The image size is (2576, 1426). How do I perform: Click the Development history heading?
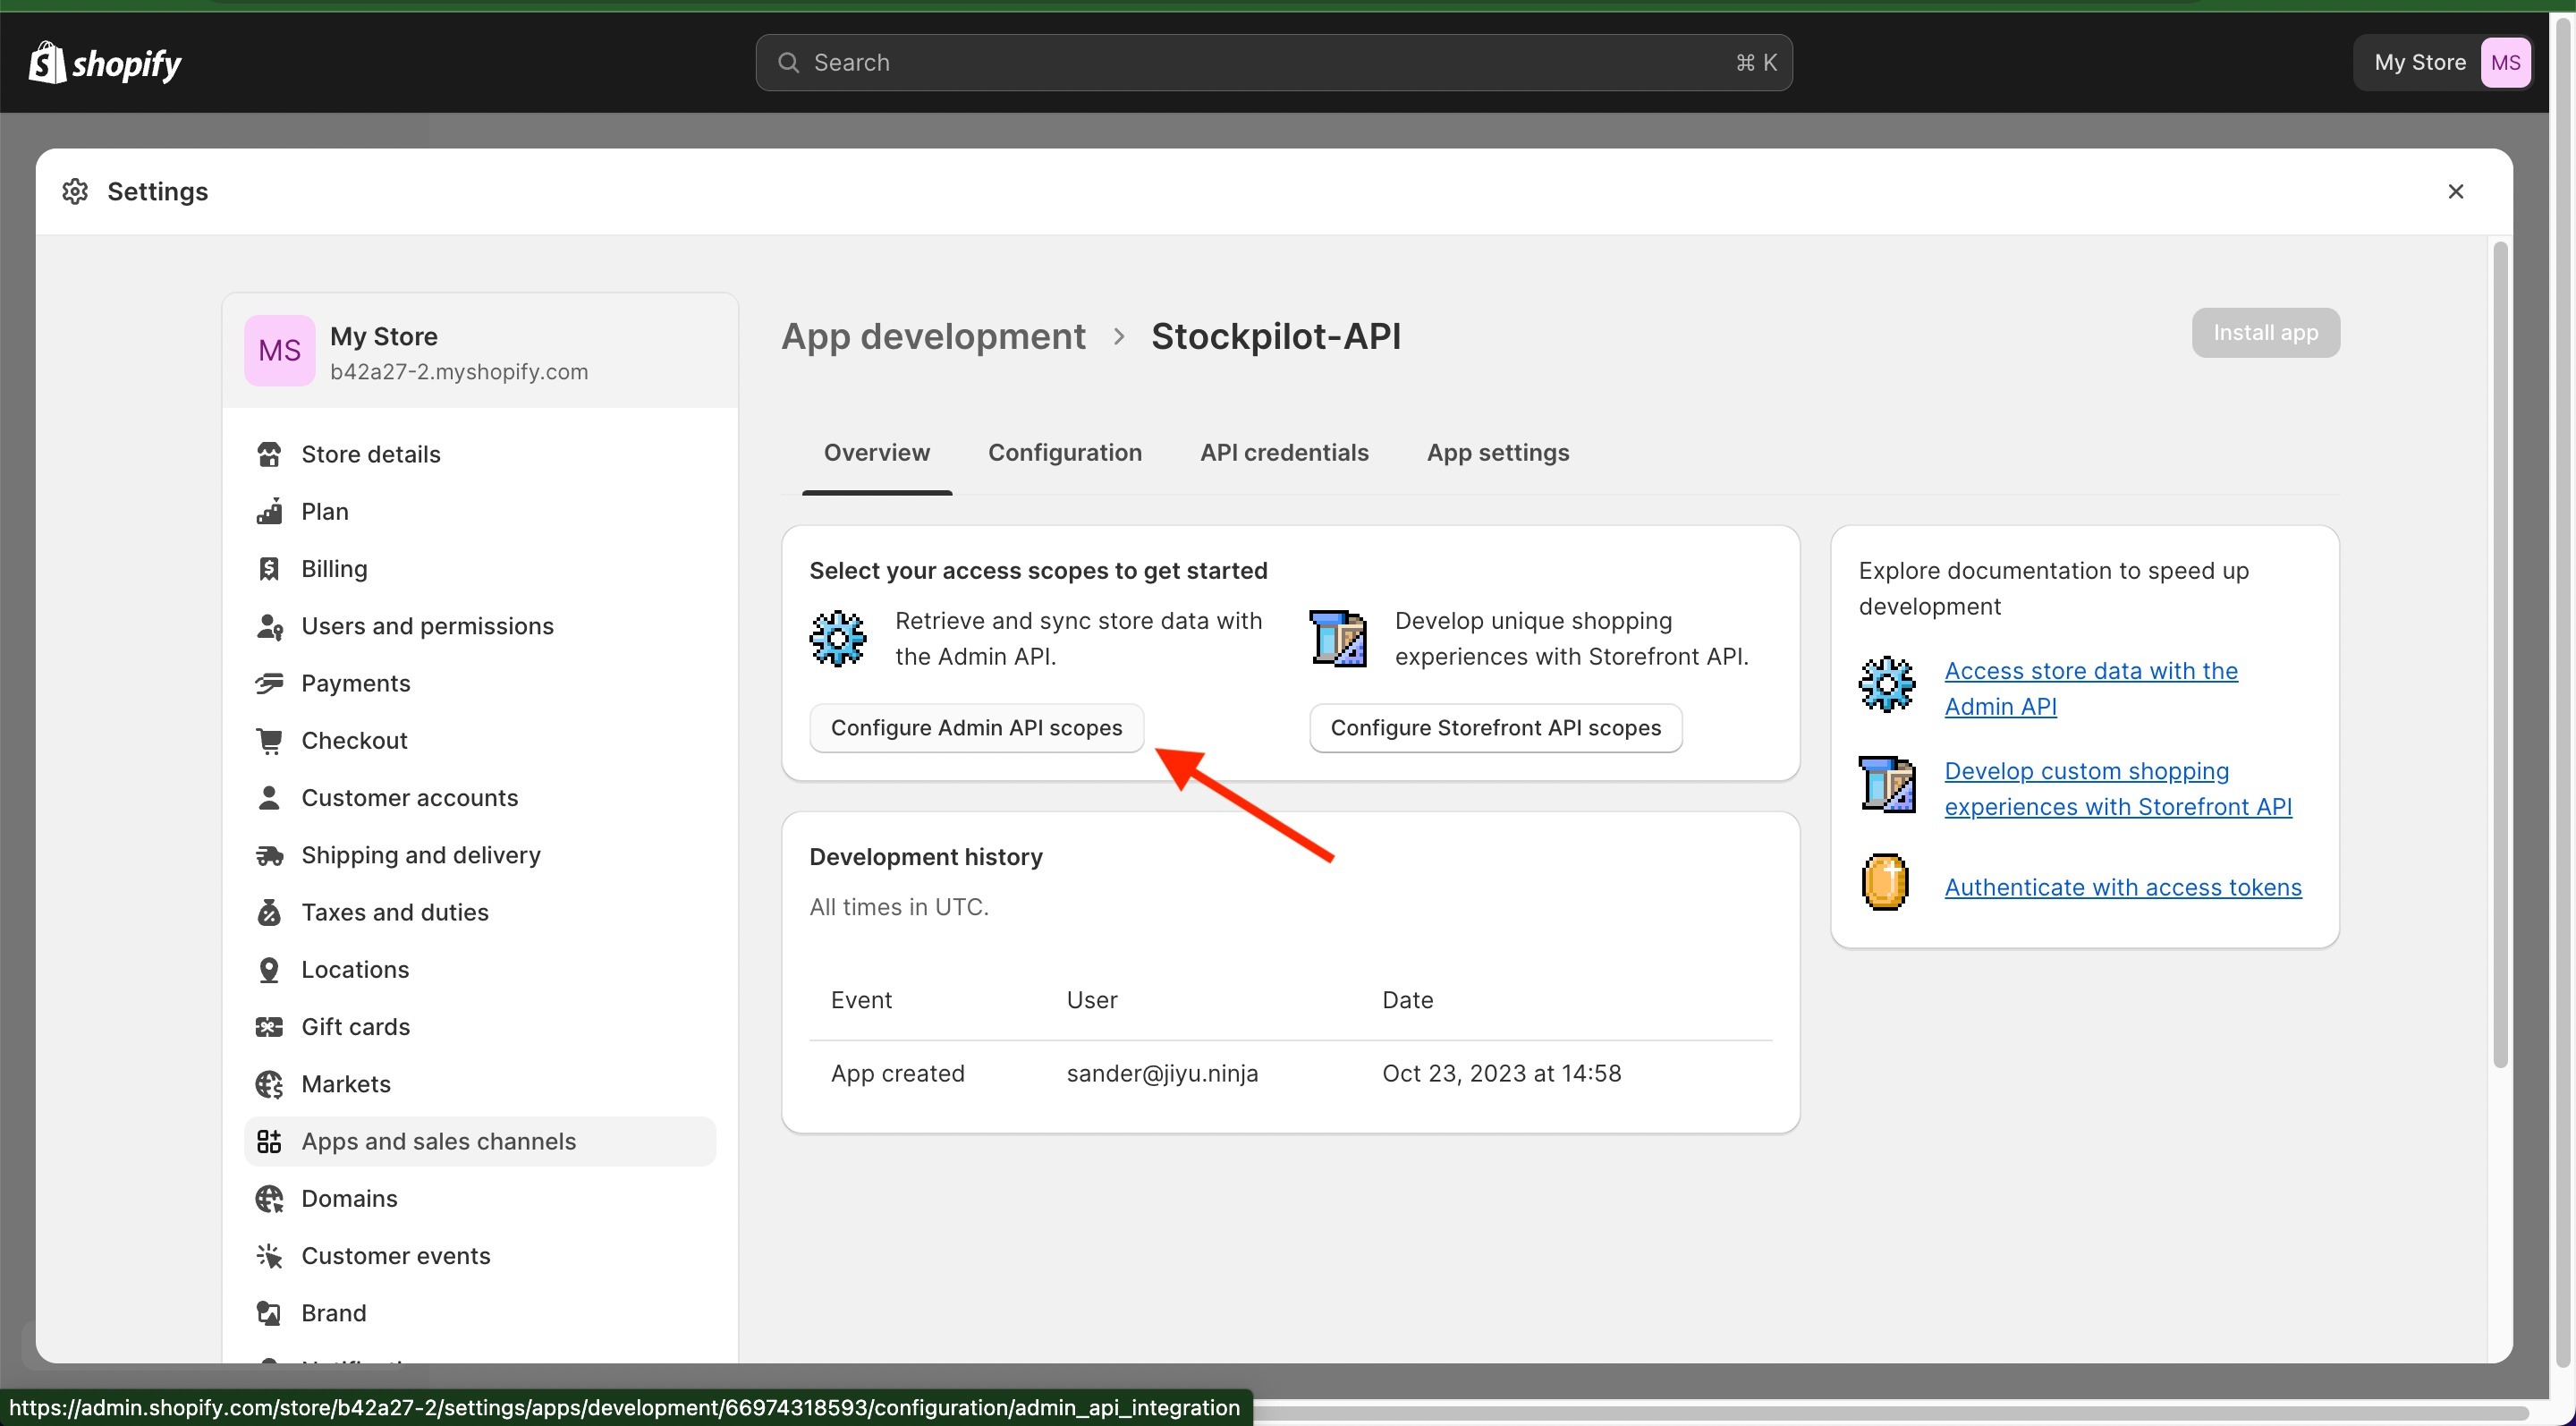tap(926, 857)
